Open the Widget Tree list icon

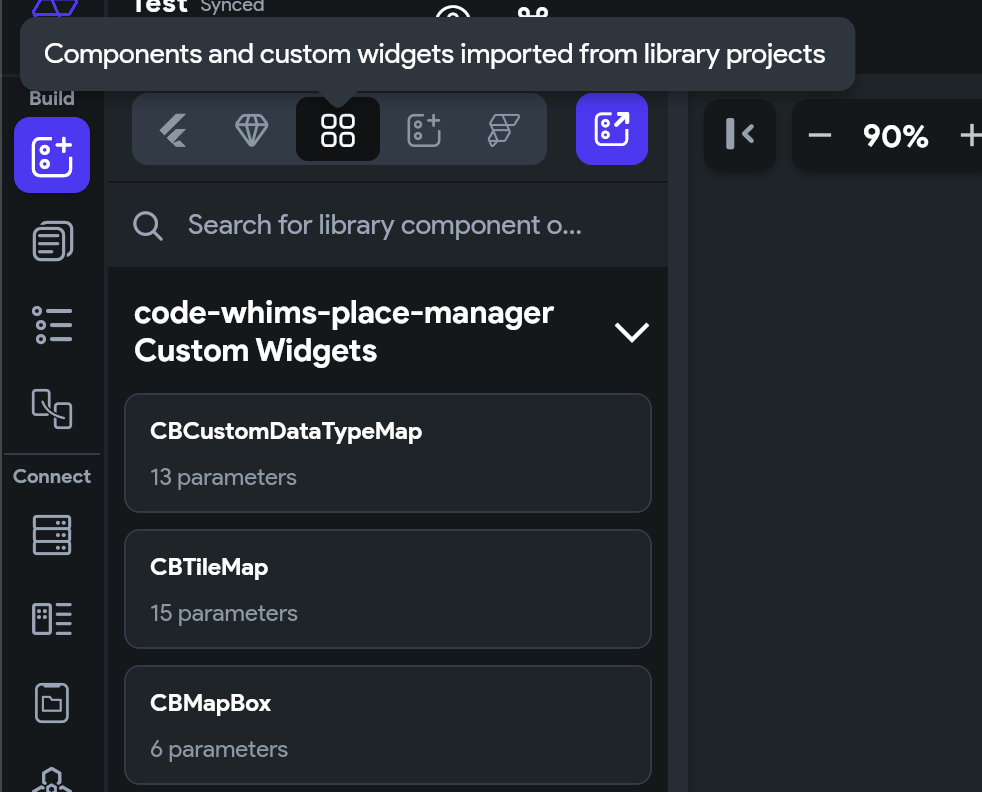point(52,325)
